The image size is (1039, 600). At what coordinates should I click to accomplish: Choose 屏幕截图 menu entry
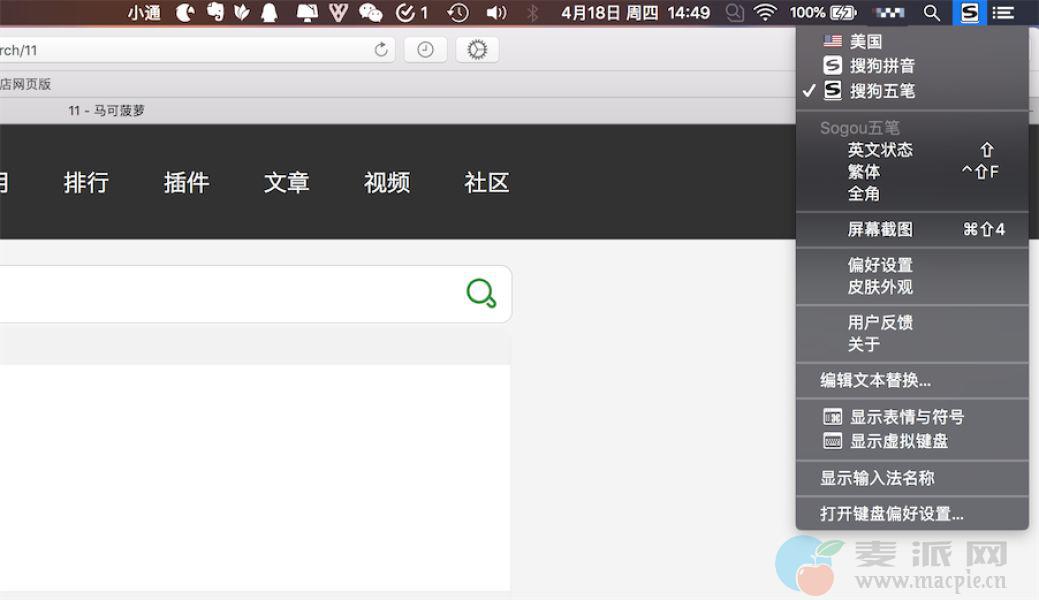tap(880, 230)
